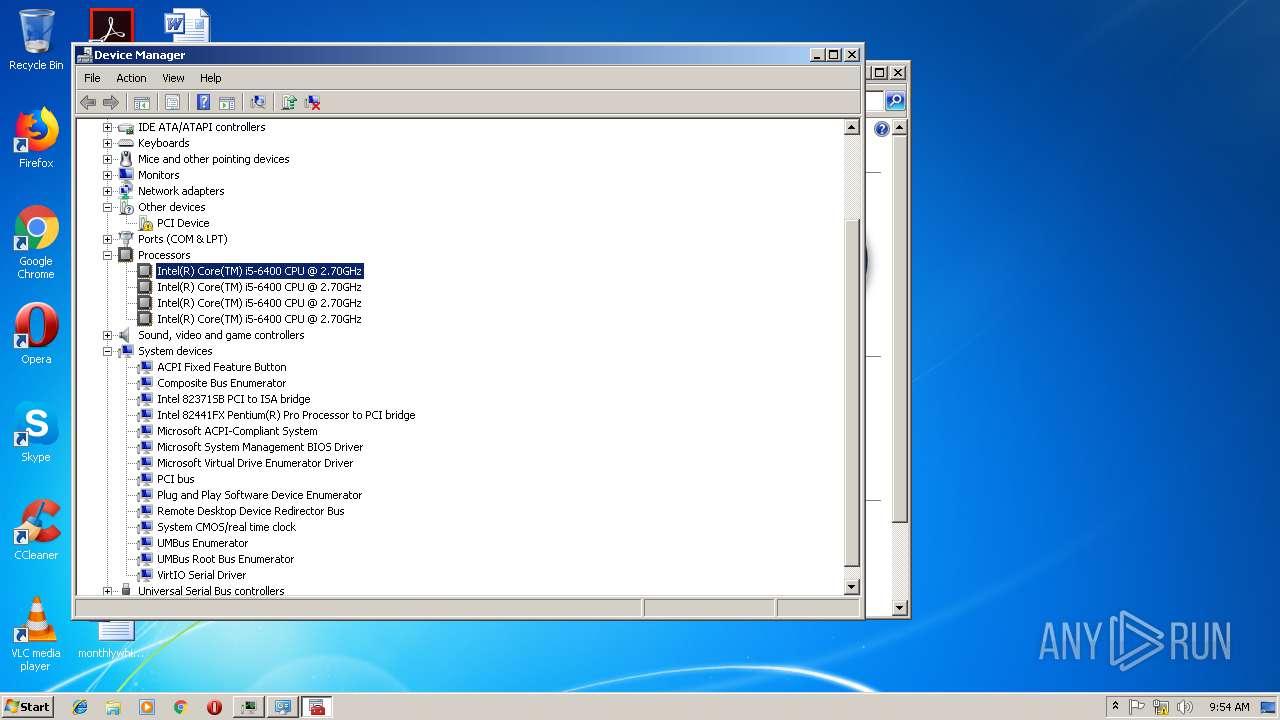Viewport: 1280px width, 720px height.
Task: Select the CCleaner desktop shortcut
Action: pyautogui.click(x=36, y=530)
